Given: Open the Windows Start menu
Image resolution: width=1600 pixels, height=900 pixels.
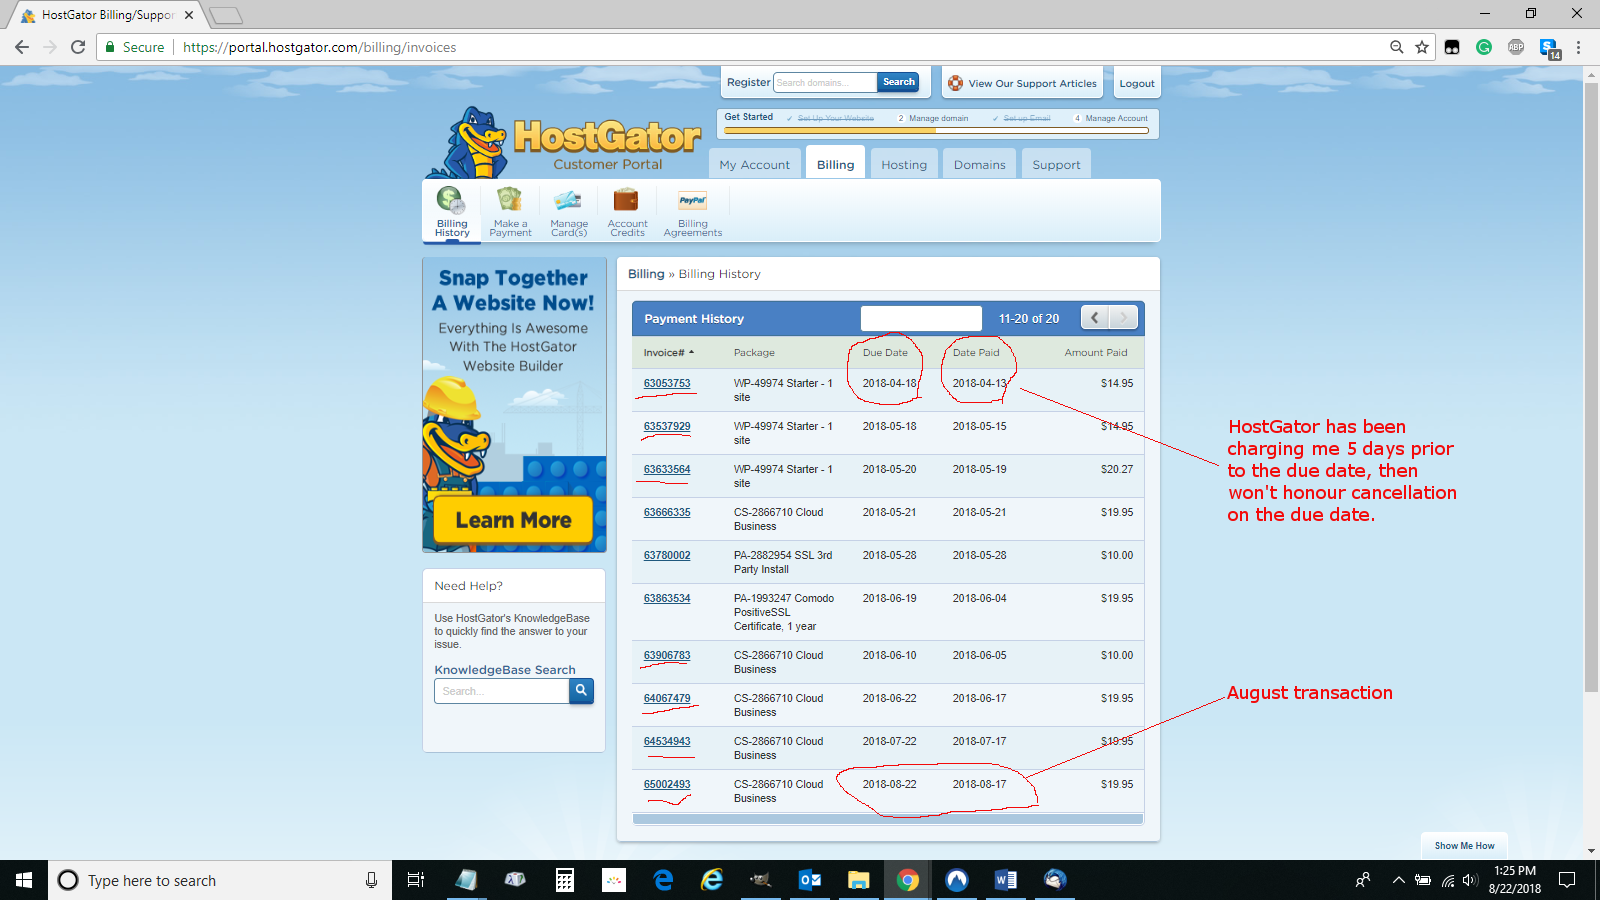Looking at the screenshot, I should pyautogui.click(x=24, y=880).
